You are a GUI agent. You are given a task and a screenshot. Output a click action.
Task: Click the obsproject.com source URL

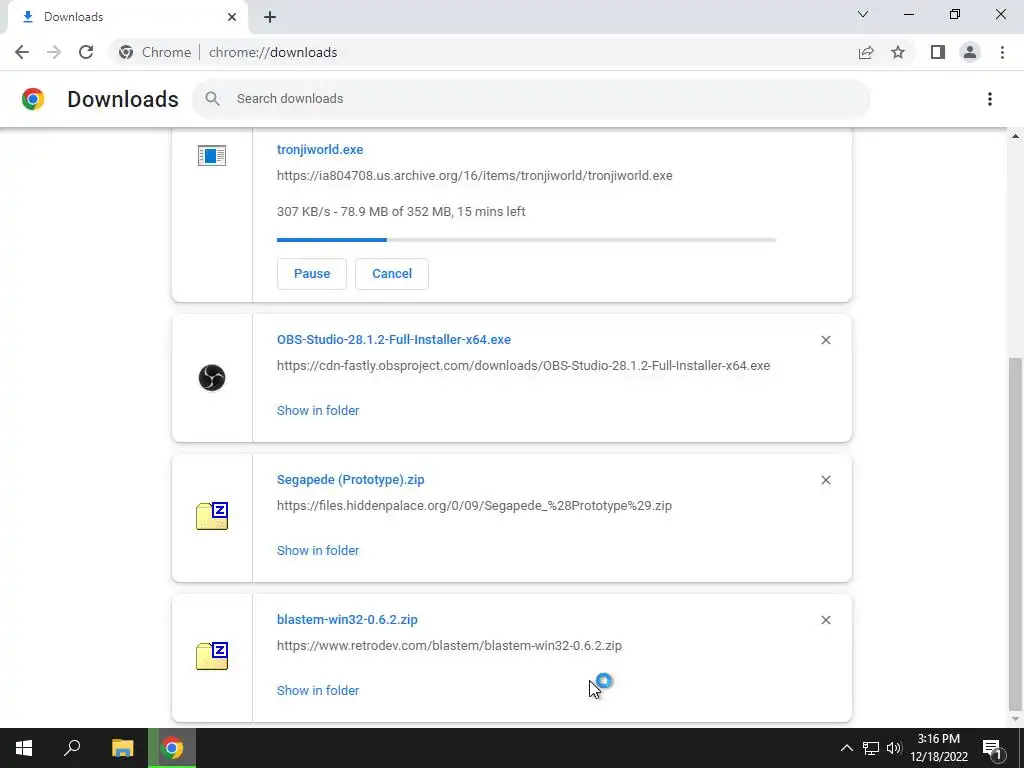click(x=524, y=366)
